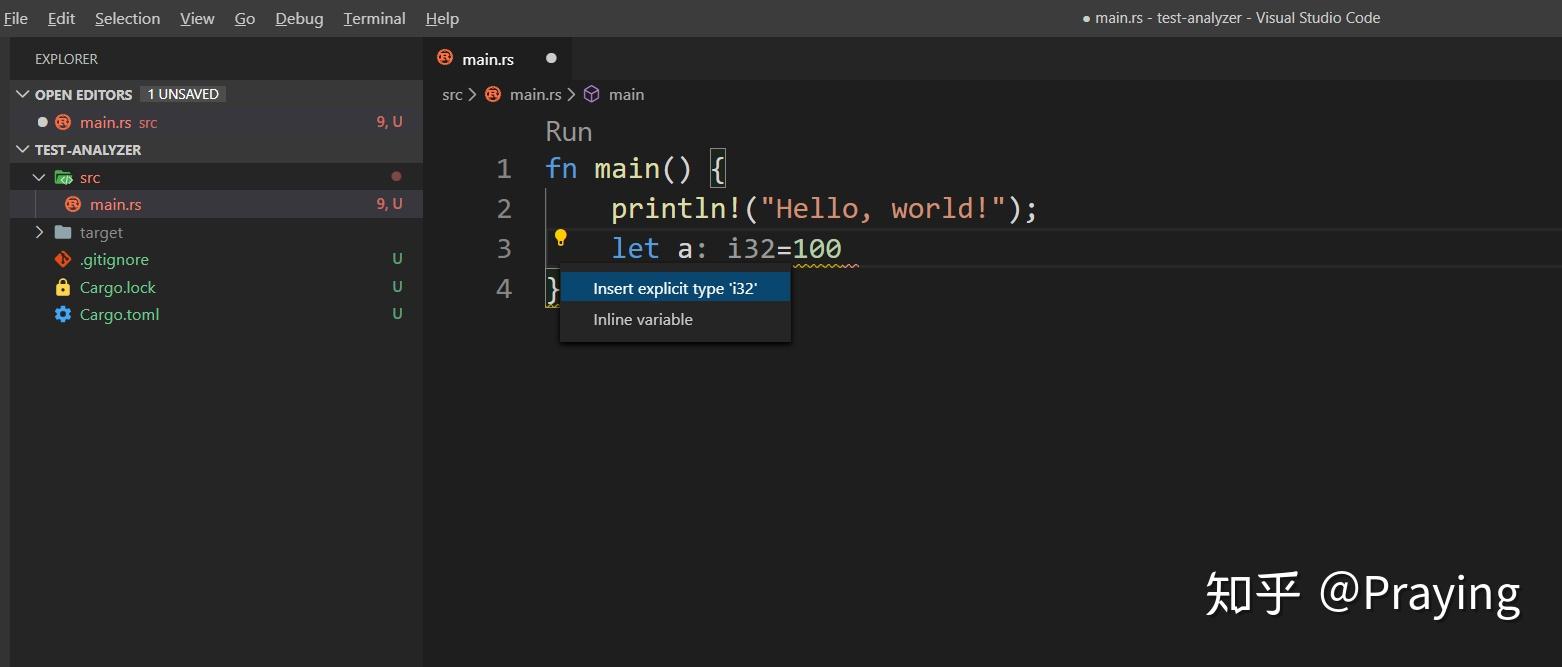Expand the target folder

[39, 231]
